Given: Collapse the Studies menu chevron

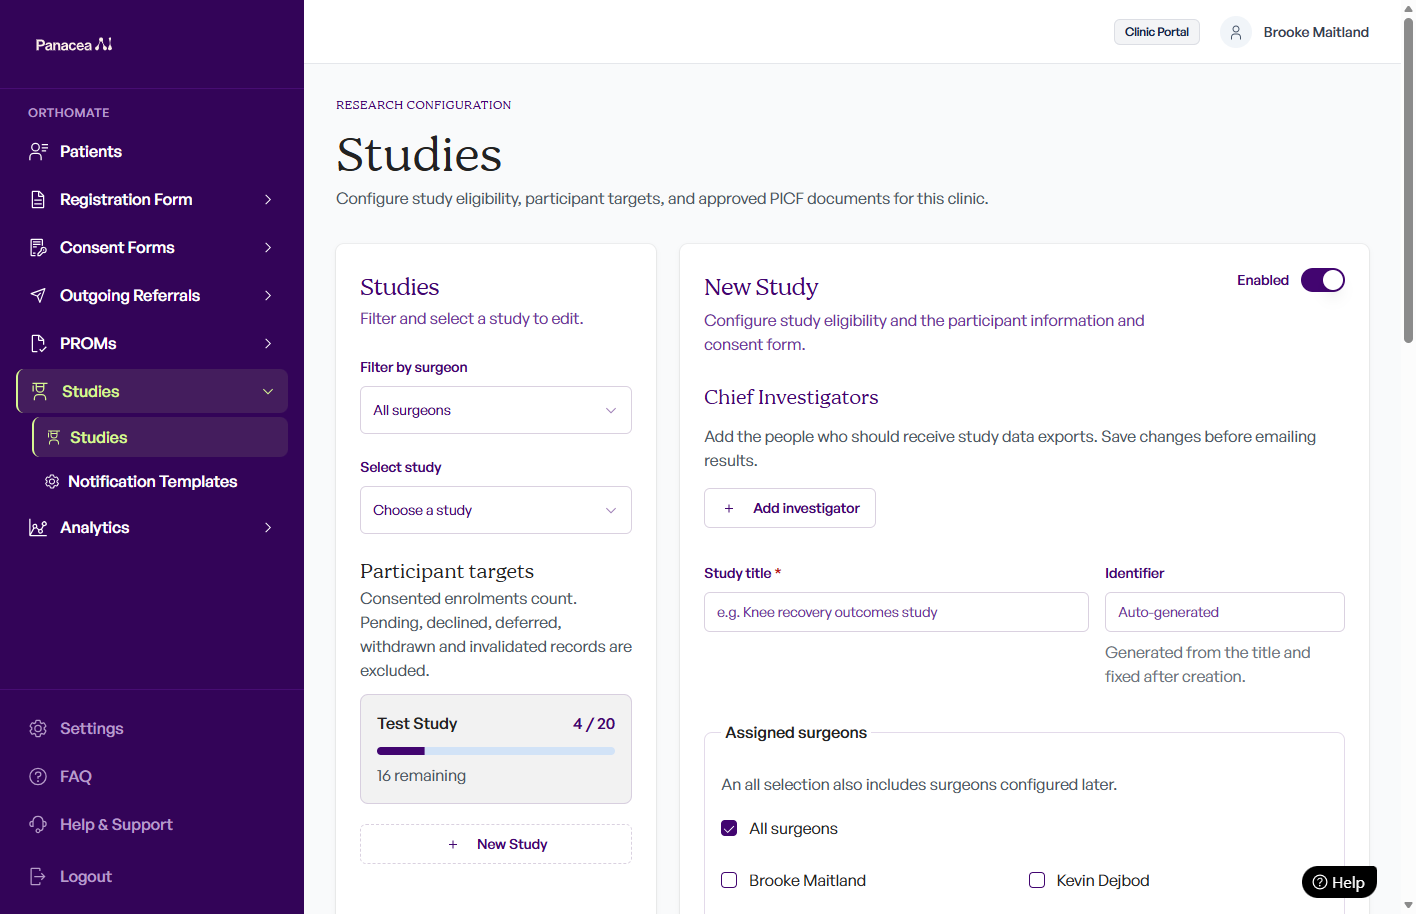Looking at the screenshot, I should click(x=268, y=391).
